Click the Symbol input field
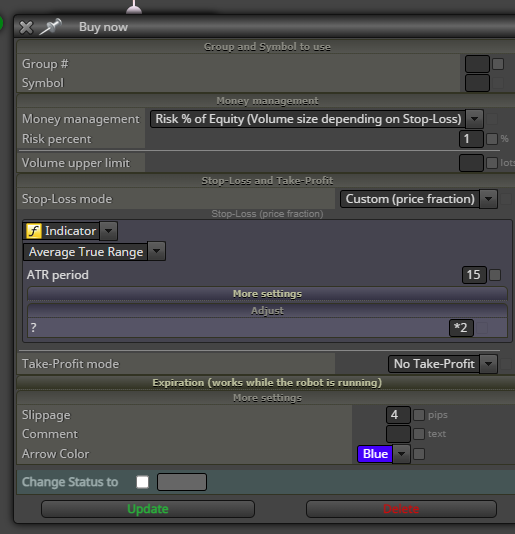 coord(477,83)
